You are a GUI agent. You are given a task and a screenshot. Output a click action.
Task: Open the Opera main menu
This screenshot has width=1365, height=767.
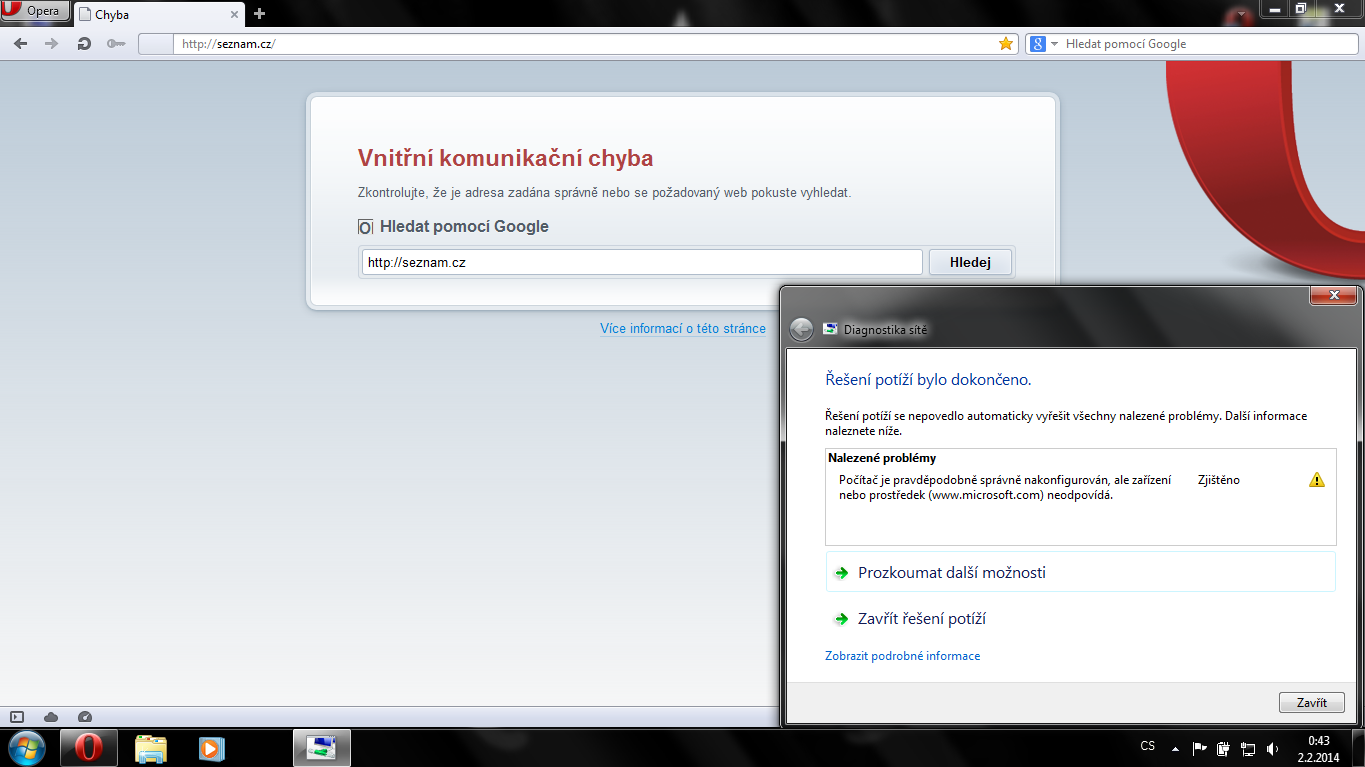pos(34,11)
